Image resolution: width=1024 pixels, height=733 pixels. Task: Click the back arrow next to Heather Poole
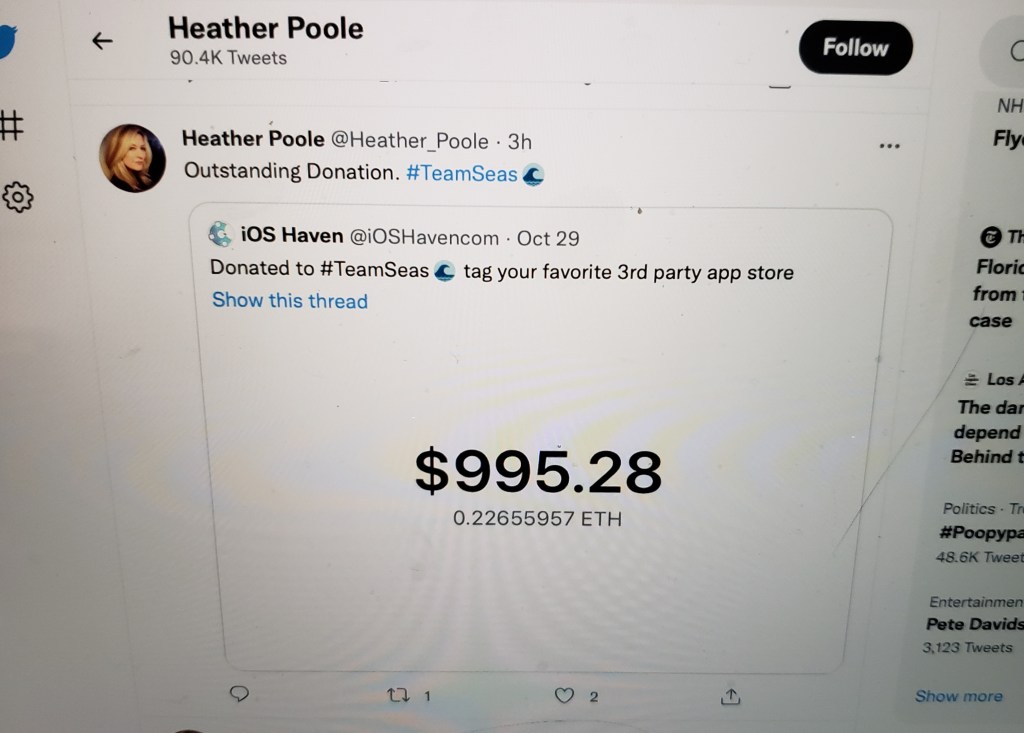point(102,41)
